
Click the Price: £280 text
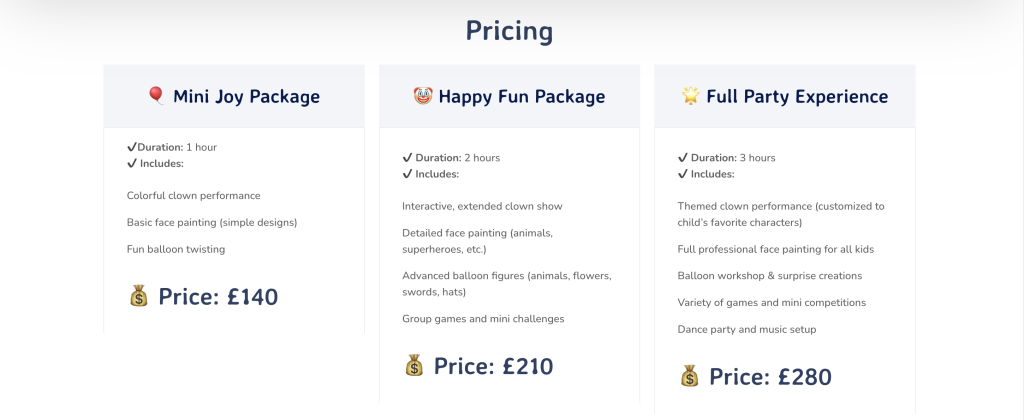click(x=770, y=377)
